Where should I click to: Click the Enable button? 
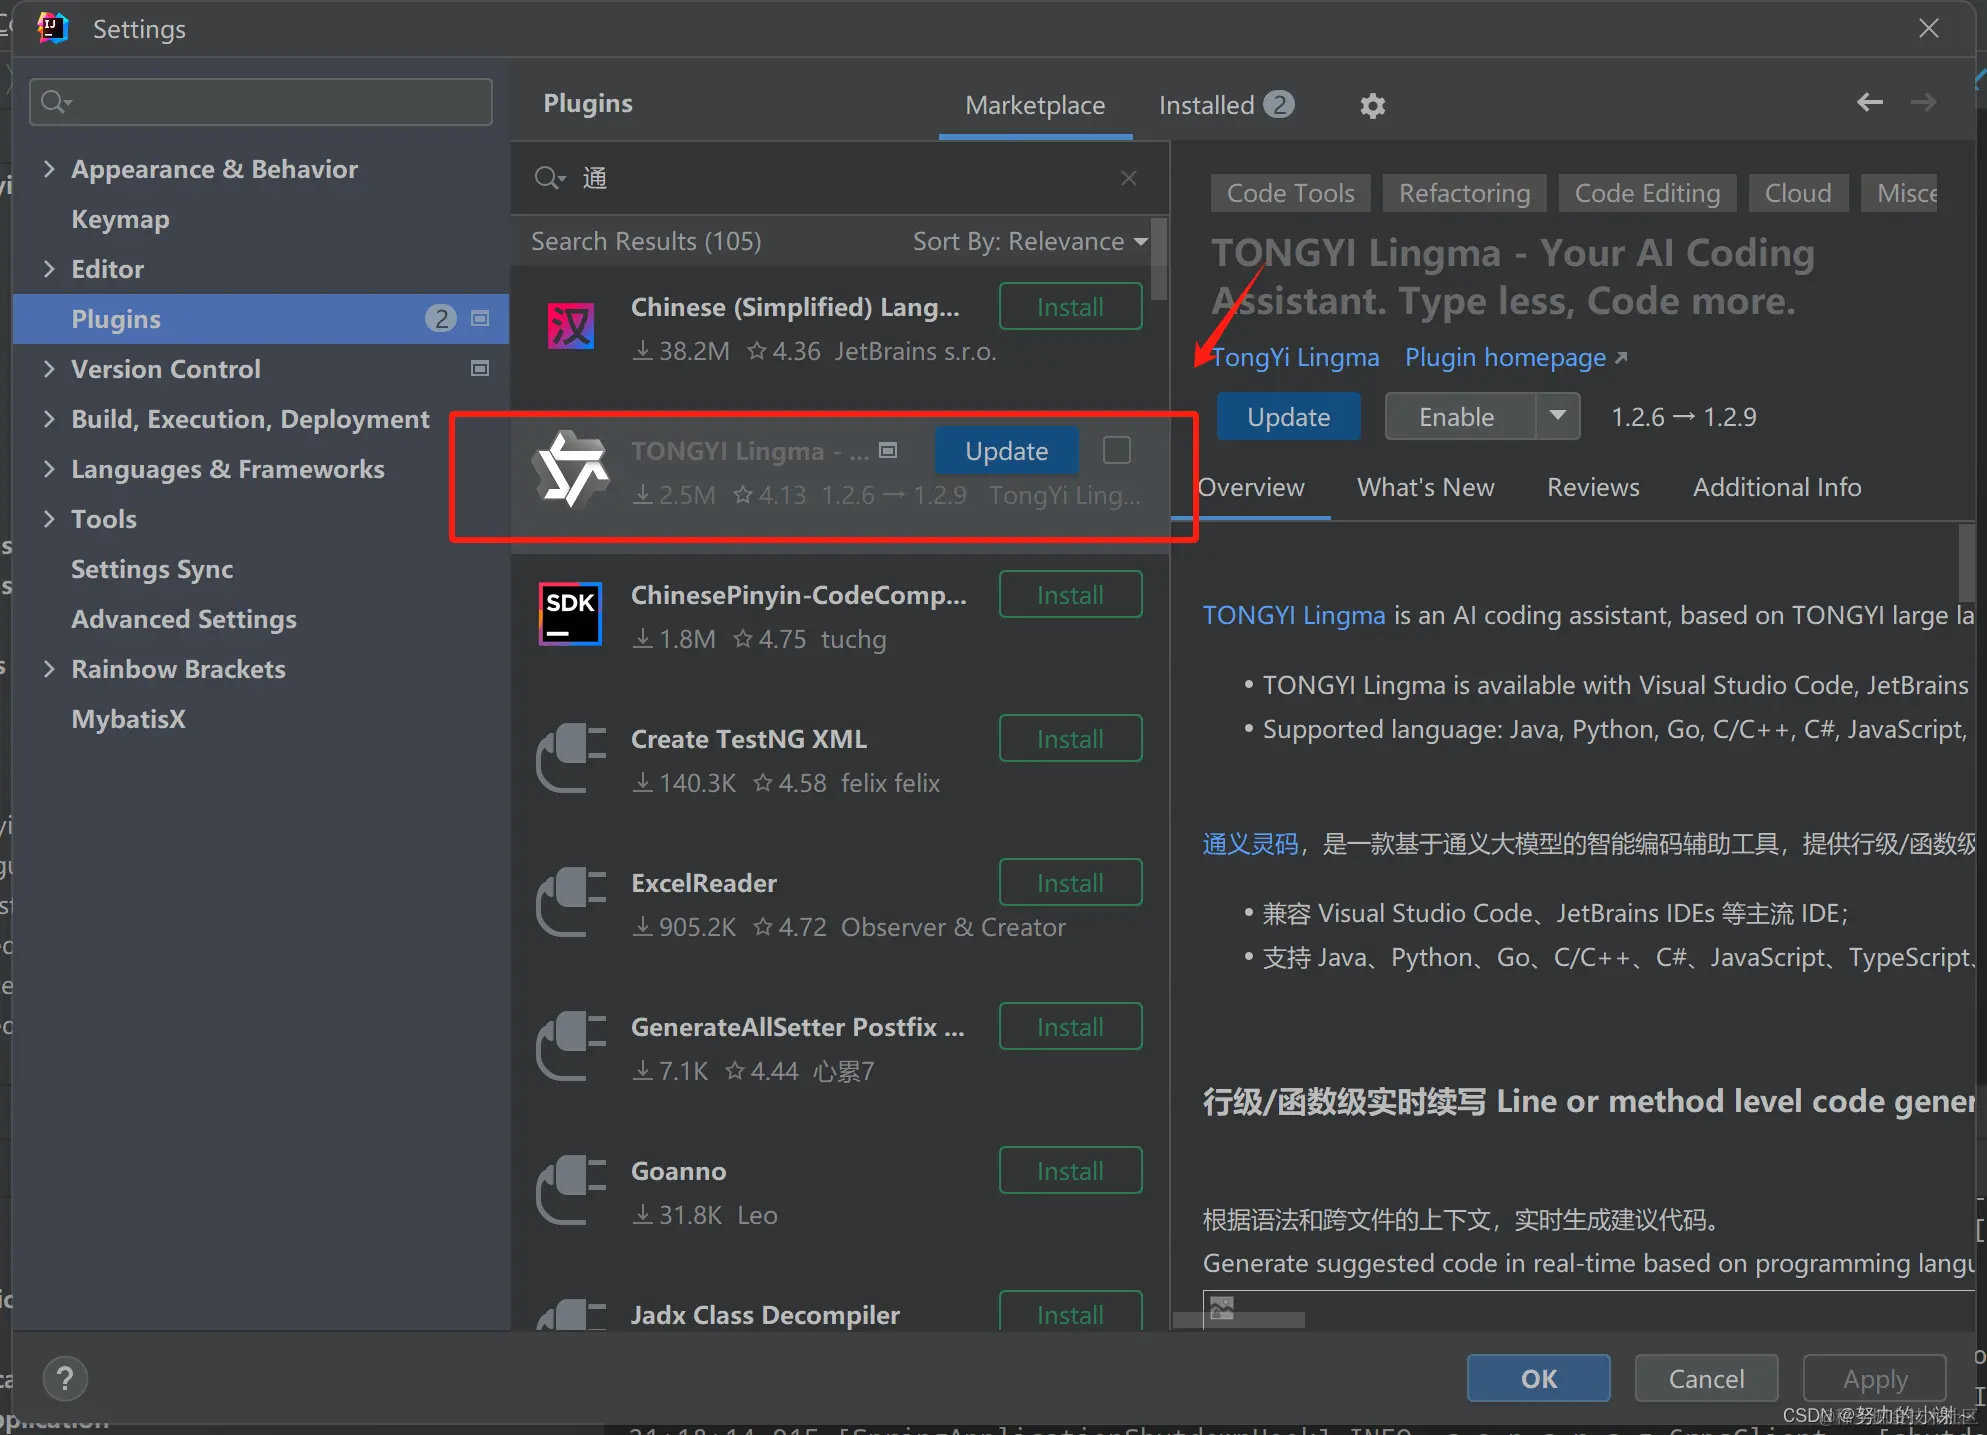click(x=1459, y=416)
